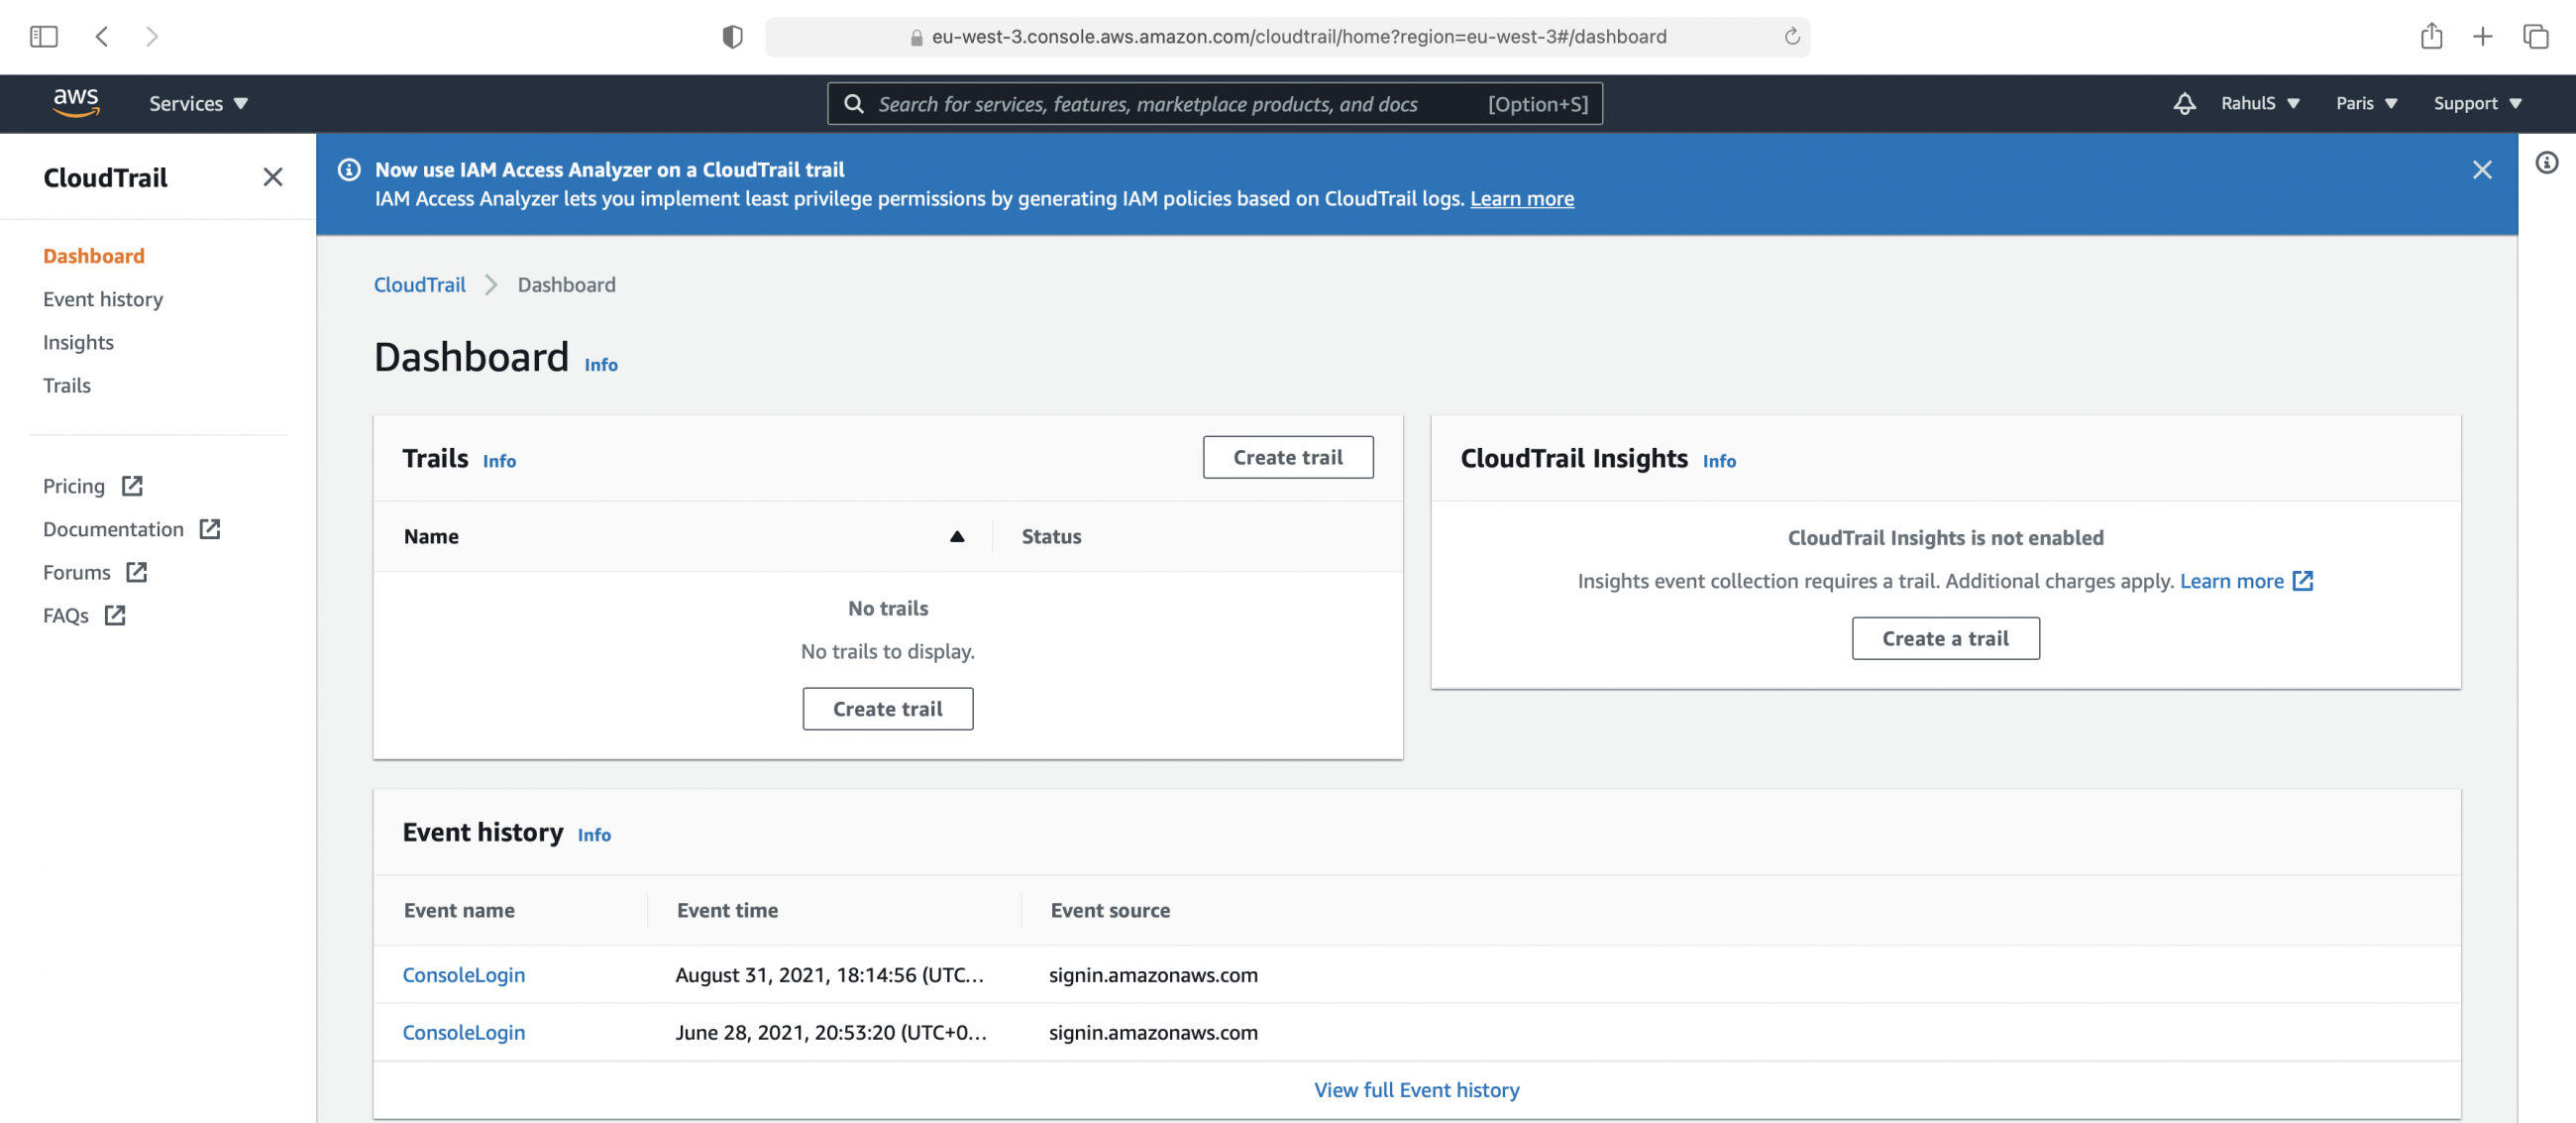This screenshot has width=2576, height=1123.
Task: Open Learn more in the IAM Access Analyzer banner
Action: pos(1521,198)
